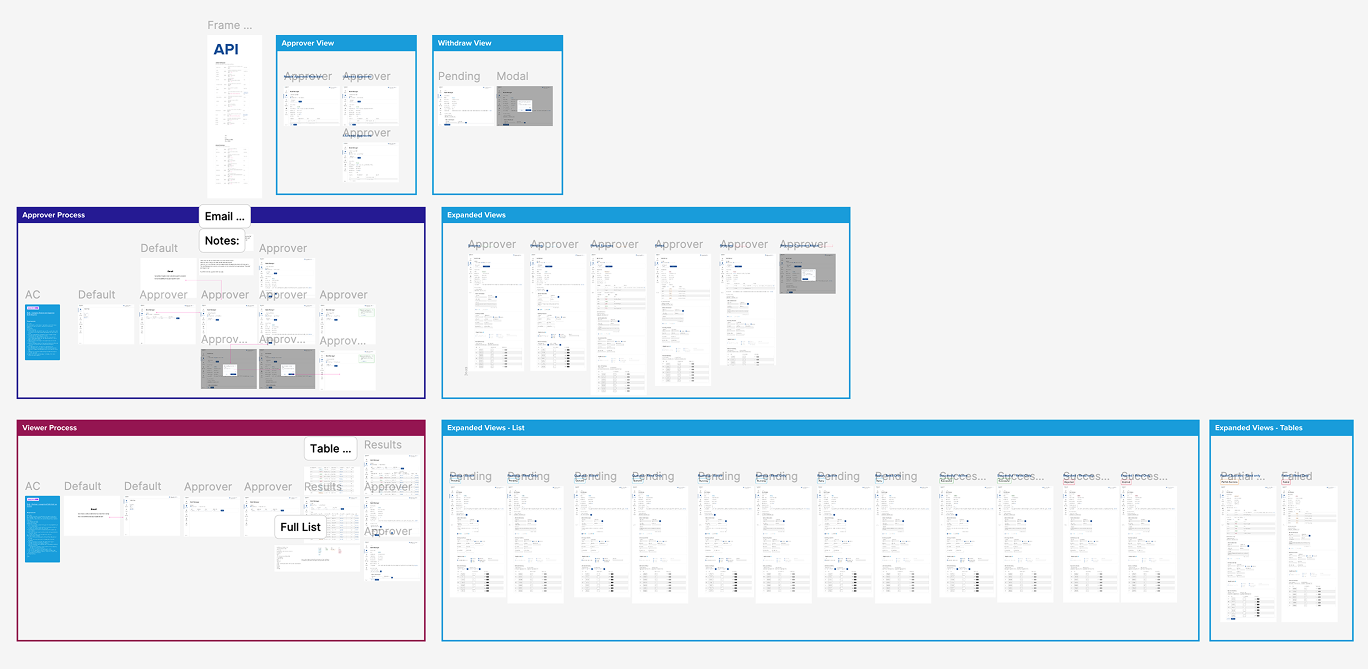The image size is (1368, 669).
Task: Select the "API" frame thumbnail
Action: [234, 113]
